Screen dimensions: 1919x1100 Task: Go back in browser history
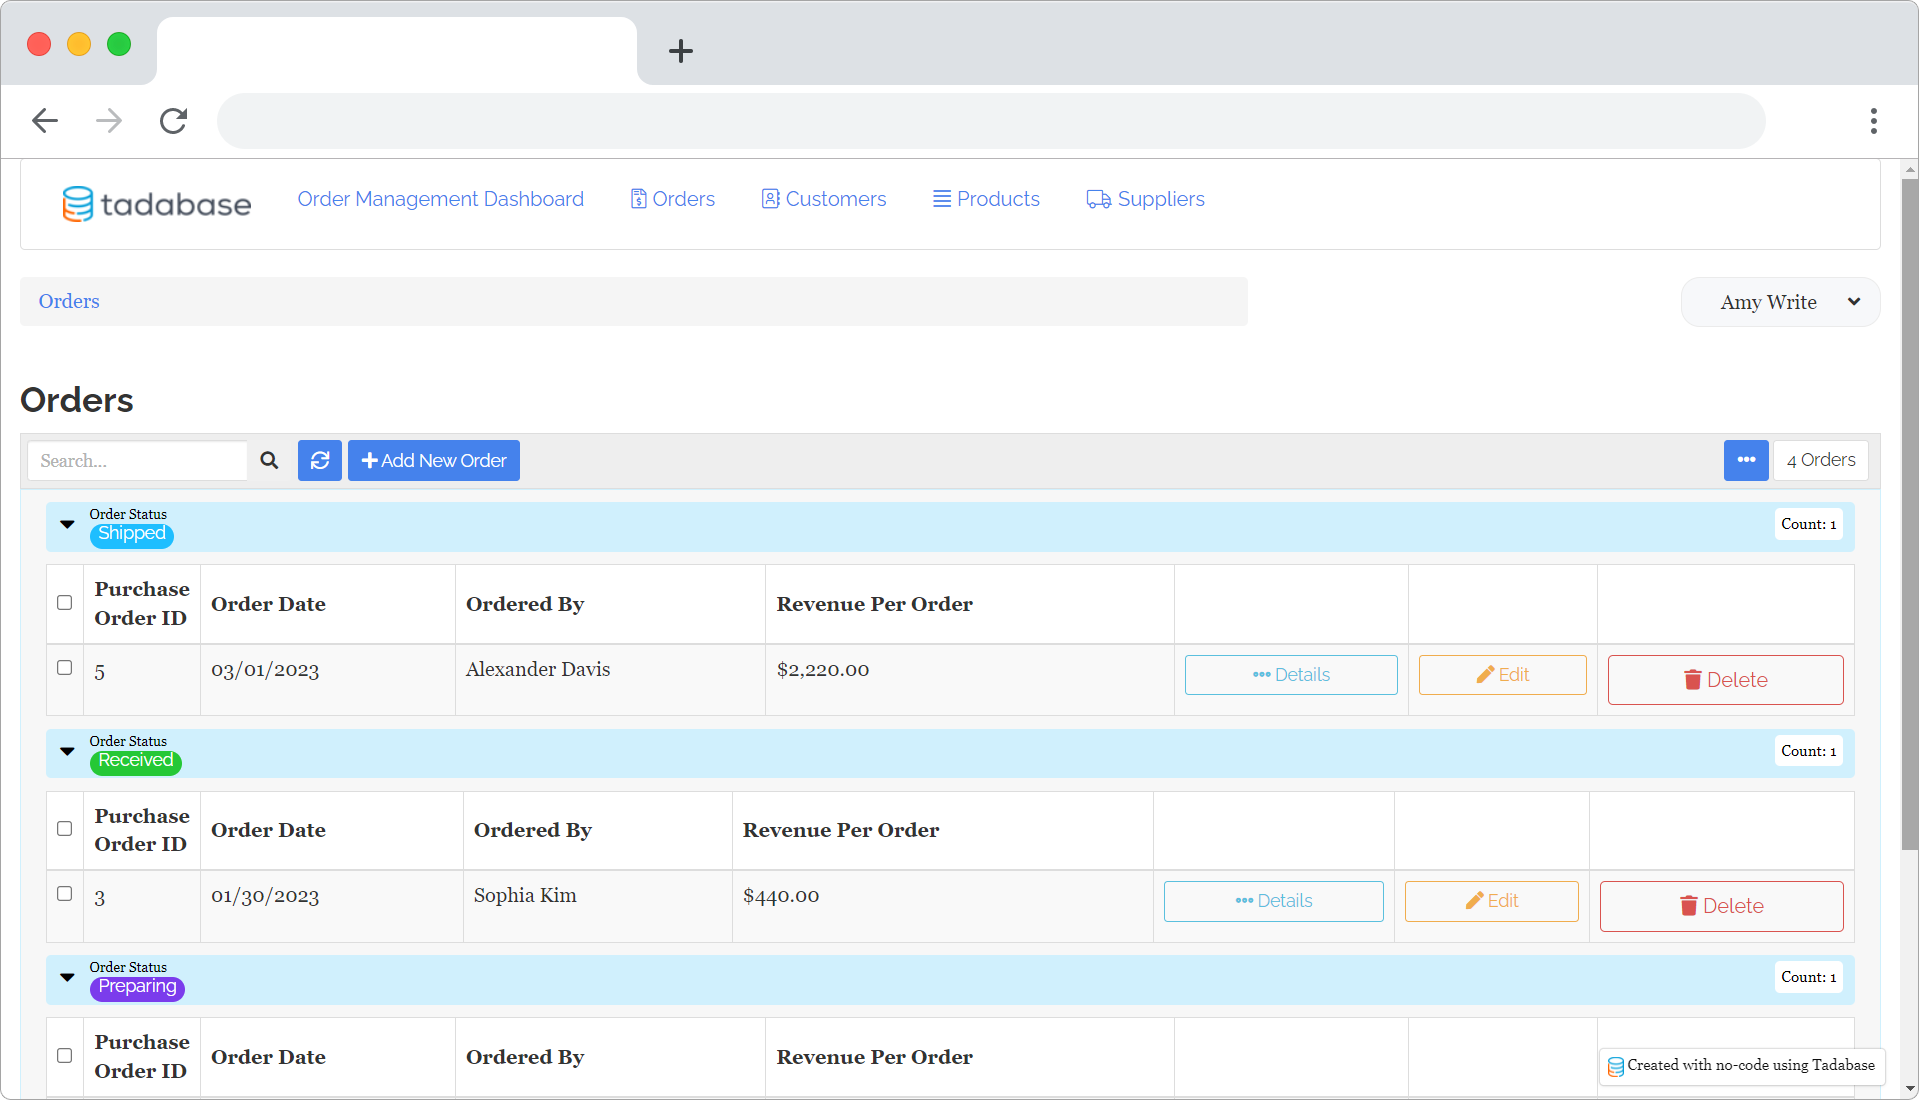pos(45,121)
